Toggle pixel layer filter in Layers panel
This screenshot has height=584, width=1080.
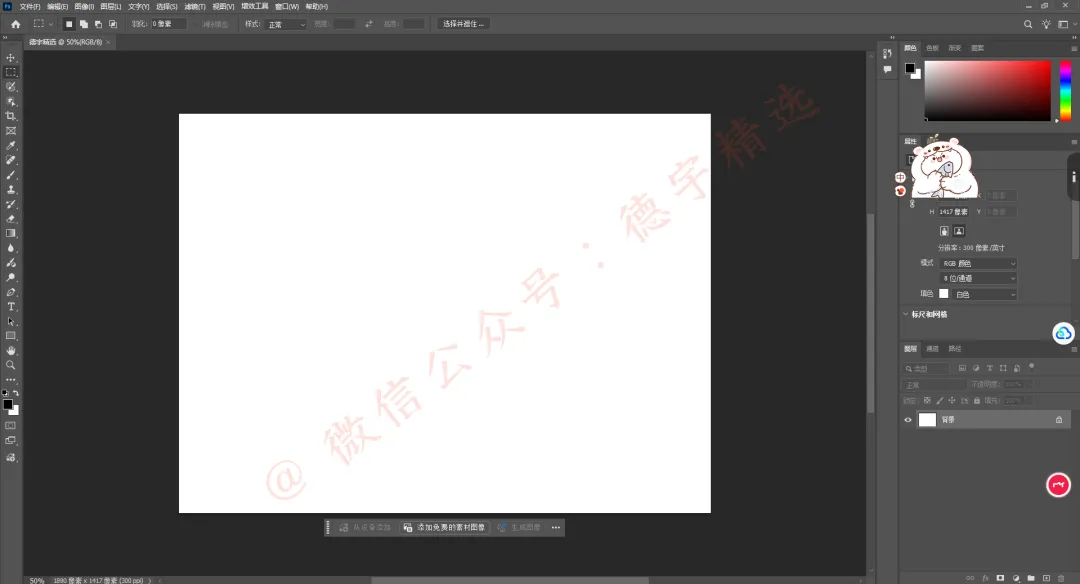pyautogui.click(x=962, y=368)
